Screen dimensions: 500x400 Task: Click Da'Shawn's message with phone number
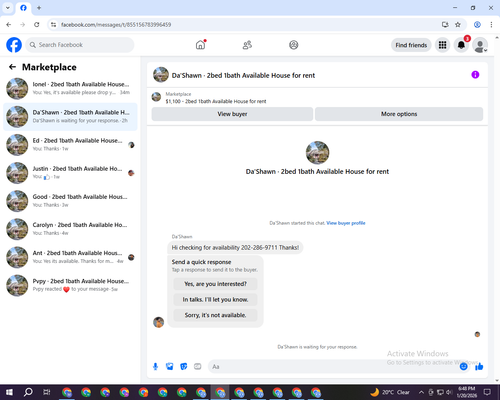point(235,248)
